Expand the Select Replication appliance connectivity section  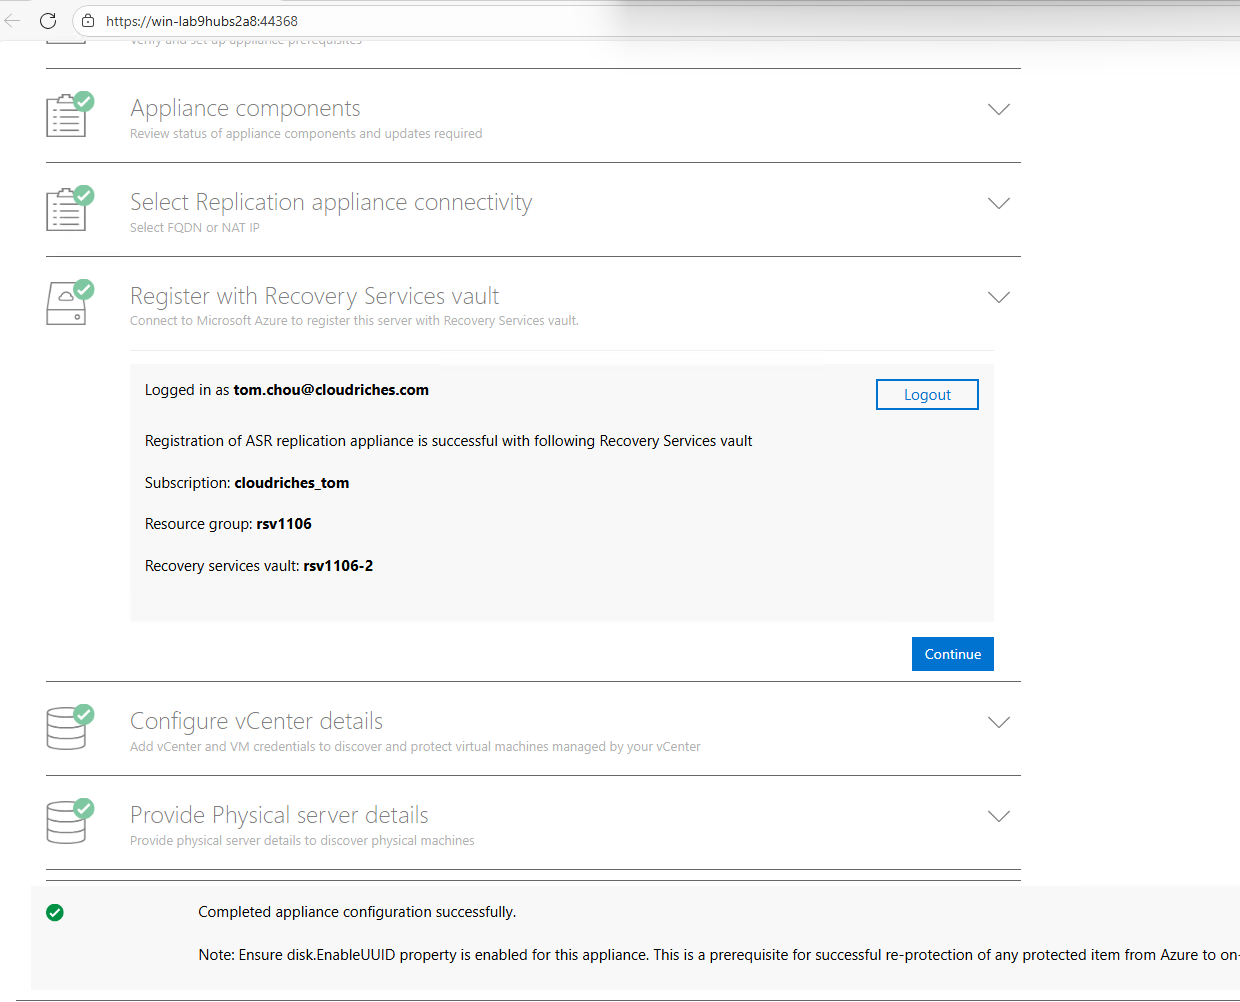[x=998, y=203]
